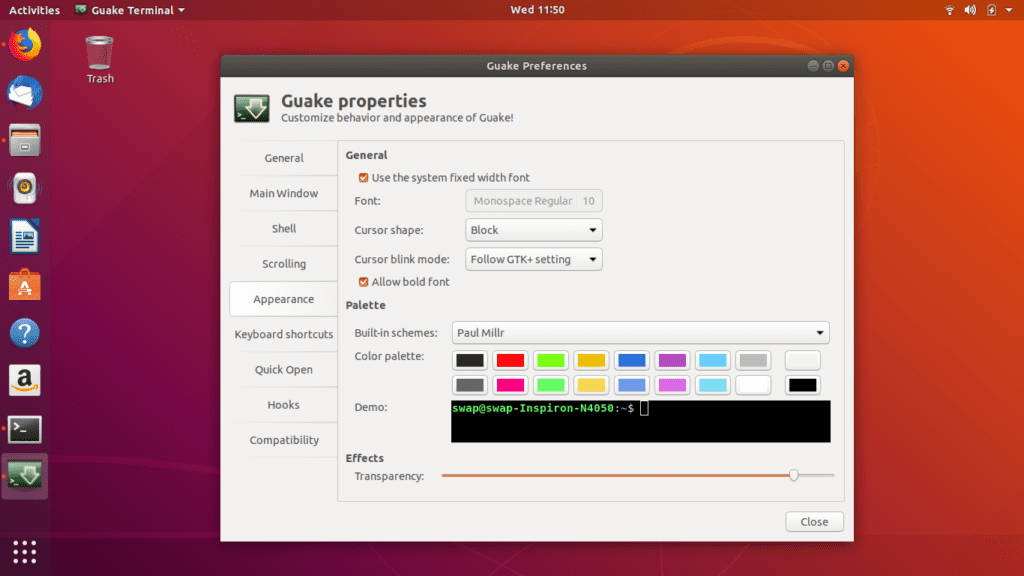Viewport: 1024px width, 576px height.
Task: Open the Cursor blink mode dropdown
Action: tap(533, 259)
